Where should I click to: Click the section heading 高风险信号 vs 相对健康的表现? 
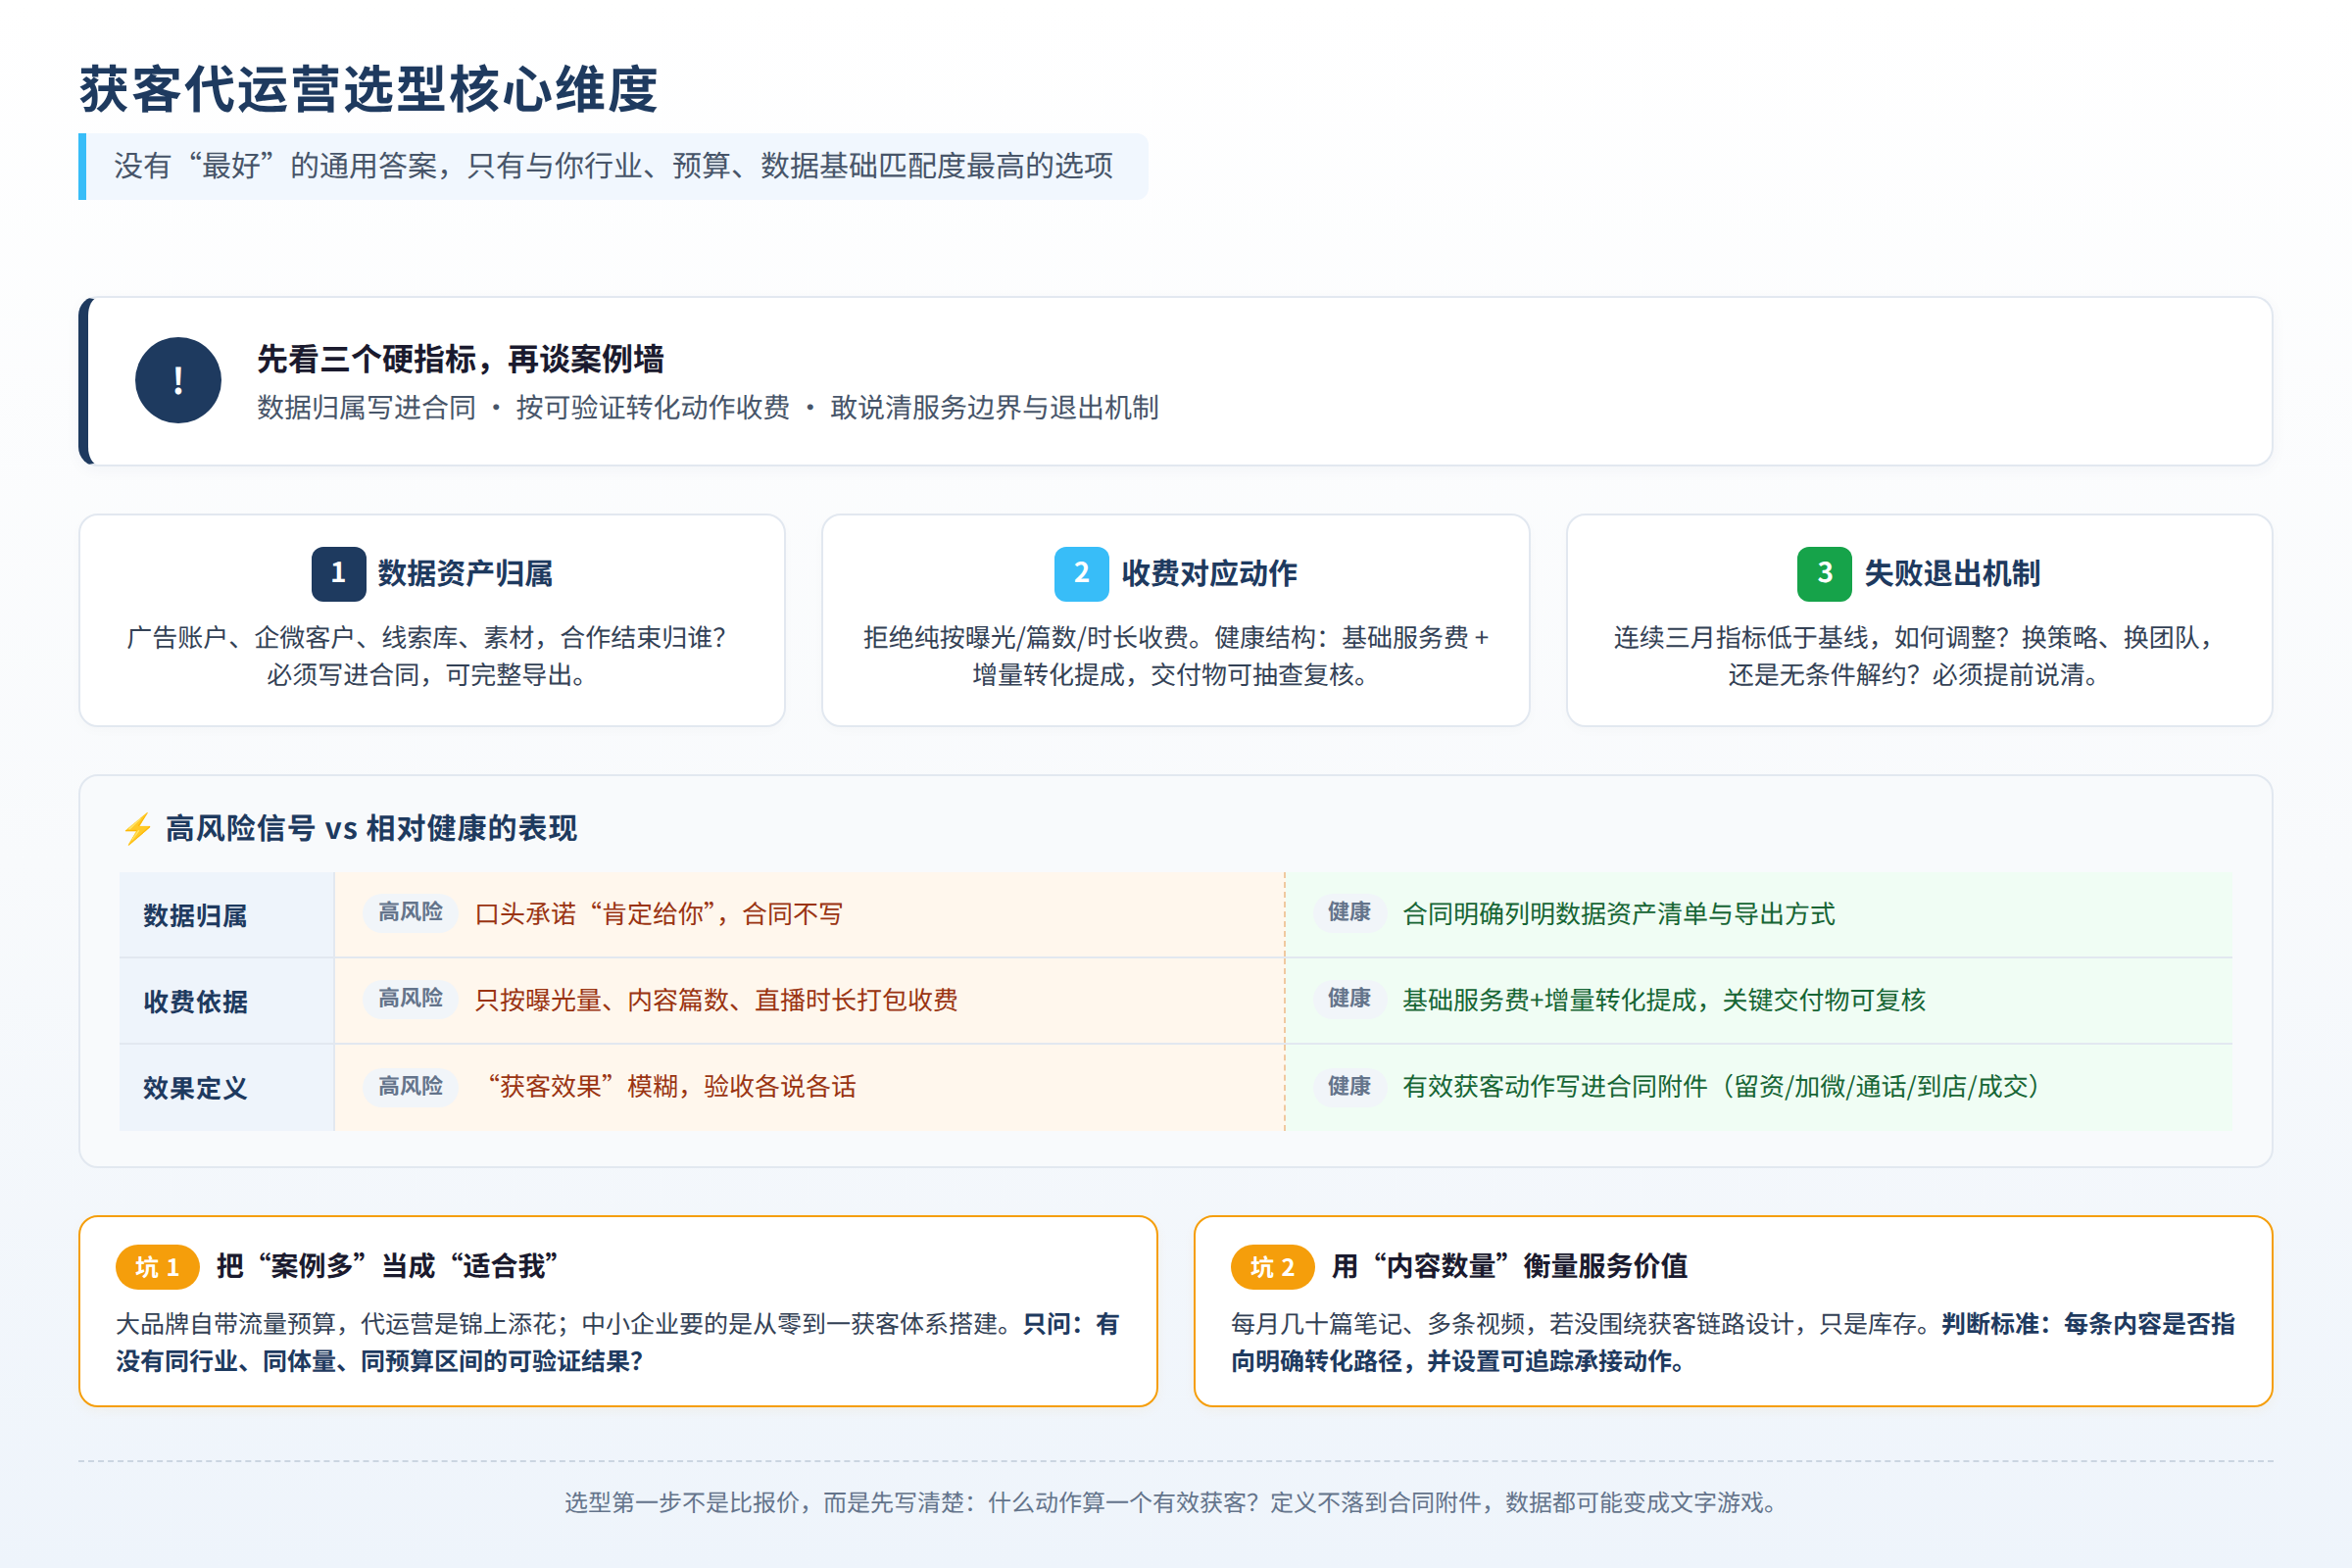[x=371, y=829]
